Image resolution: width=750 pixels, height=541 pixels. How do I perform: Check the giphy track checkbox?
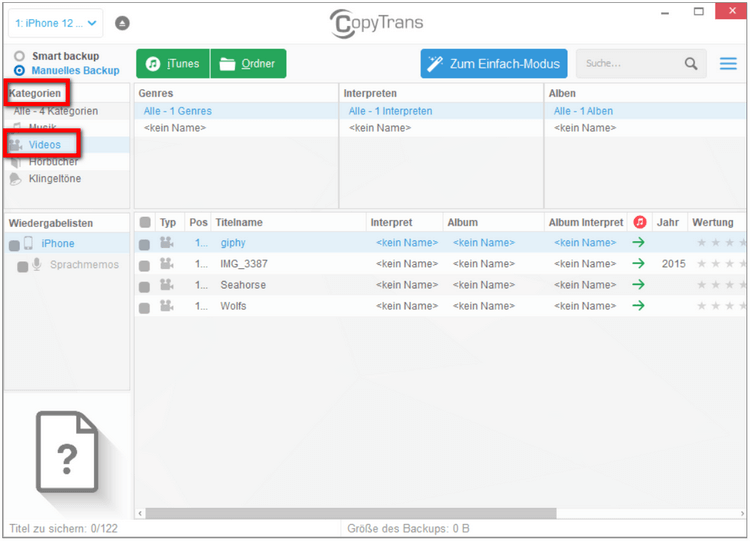[x=144, y=244]
